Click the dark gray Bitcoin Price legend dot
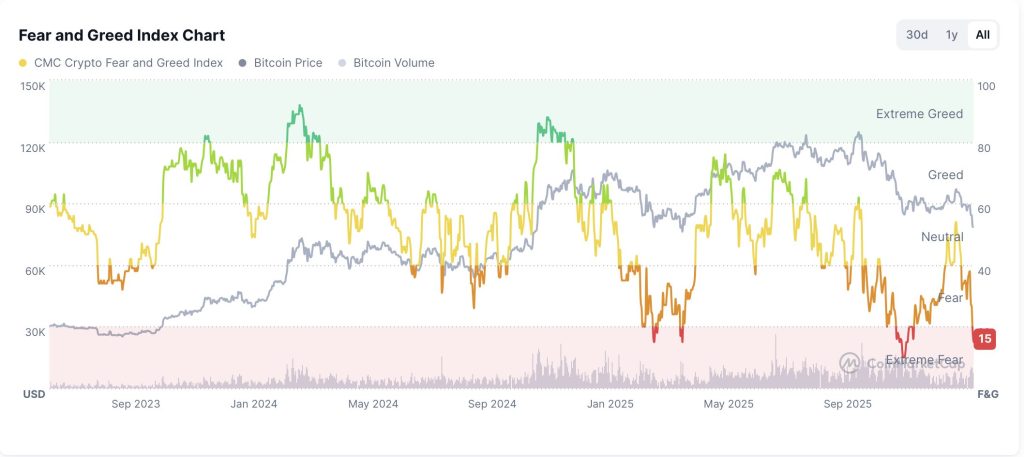Viewport: 1024px width, 457px height. [242, 63]
